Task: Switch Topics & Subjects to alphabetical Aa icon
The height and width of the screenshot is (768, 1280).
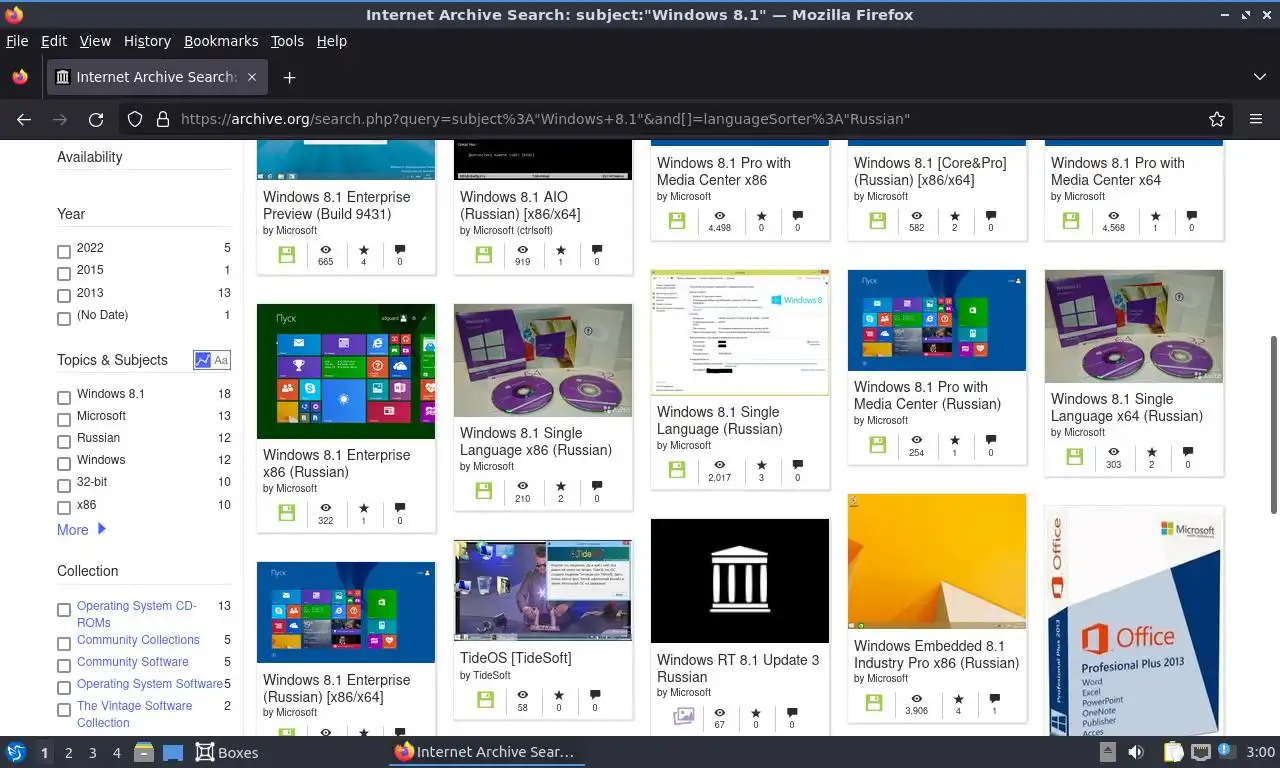Action: coord(221,360)
